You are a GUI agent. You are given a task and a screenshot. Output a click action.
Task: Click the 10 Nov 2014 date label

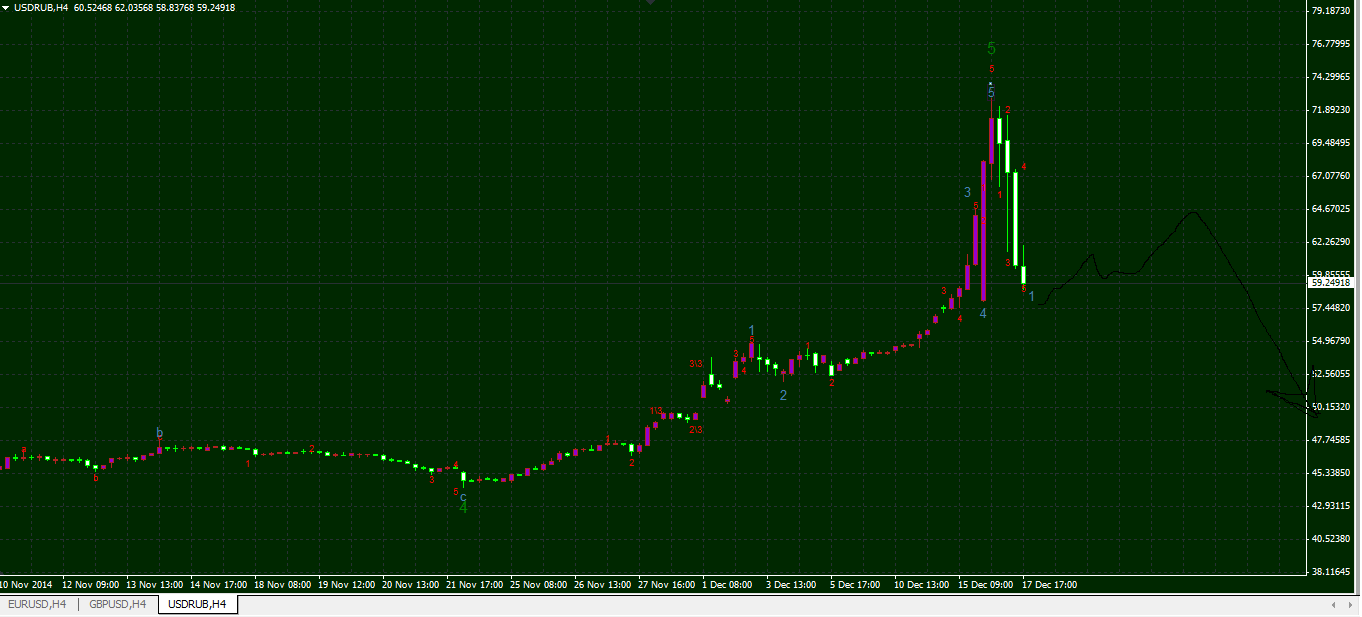pos(26,584)
